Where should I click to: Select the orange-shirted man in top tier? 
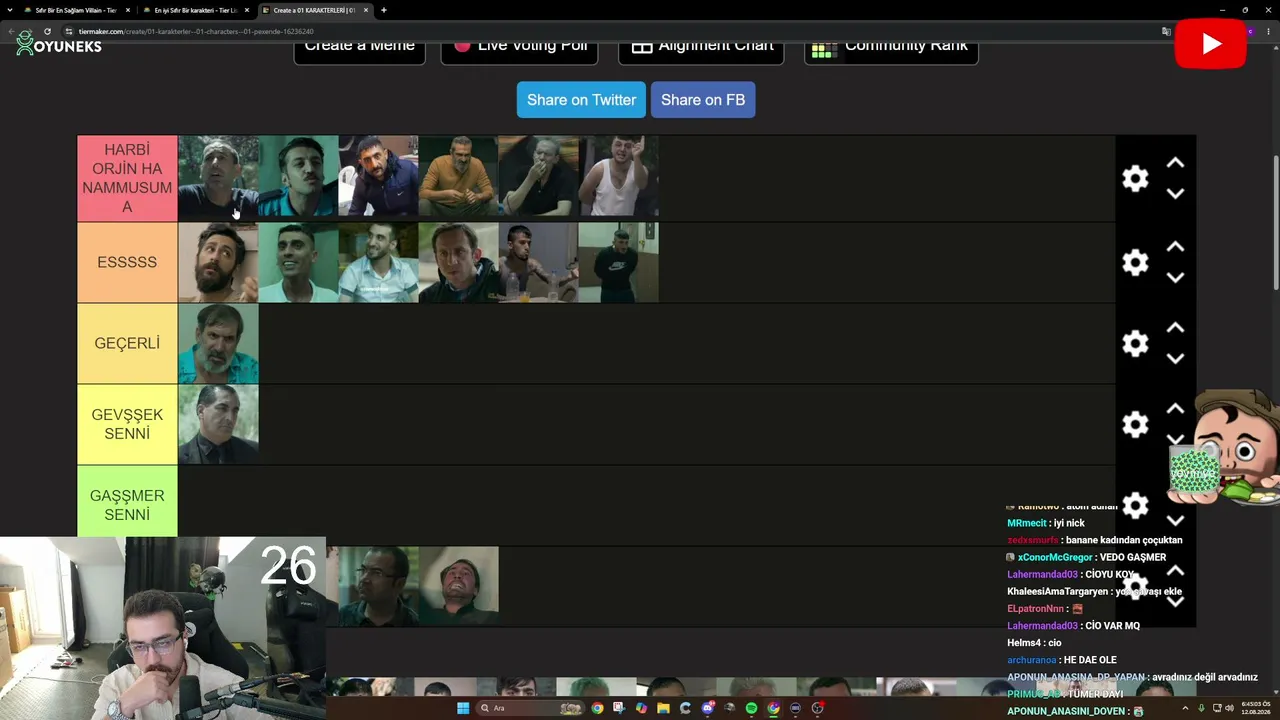click(458, 176)
